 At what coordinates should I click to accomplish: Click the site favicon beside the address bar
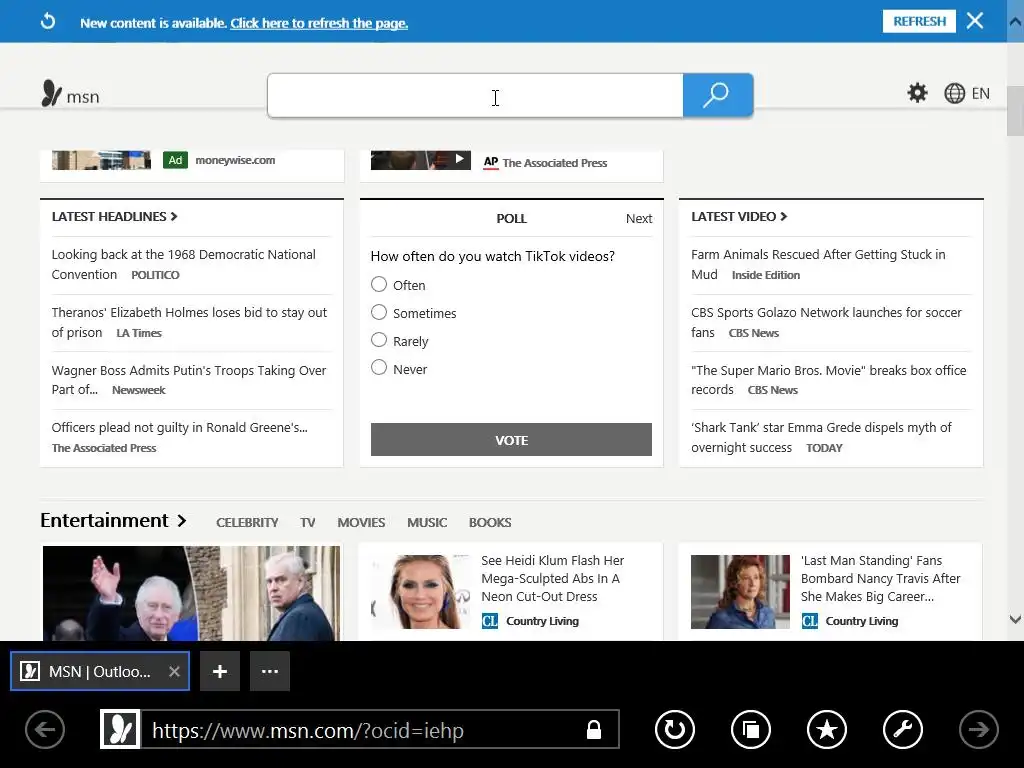(120, 729)
